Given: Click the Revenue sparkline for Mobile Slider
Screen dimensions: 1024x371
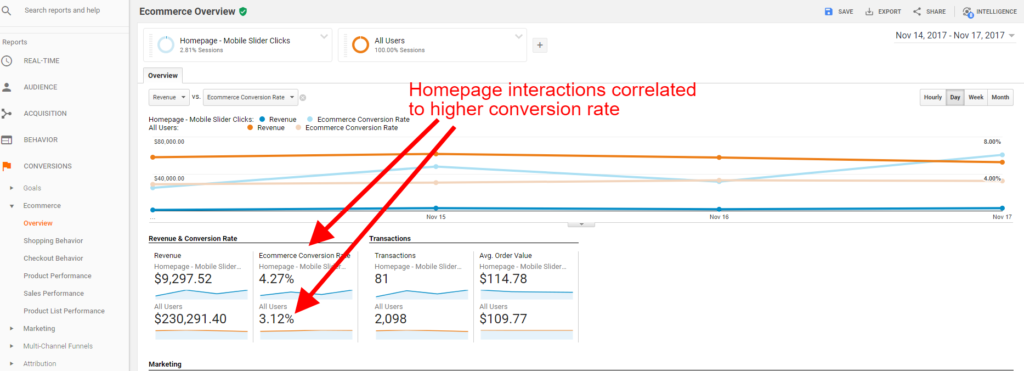Looking at the screenshot, I should (x=201, y=294).
